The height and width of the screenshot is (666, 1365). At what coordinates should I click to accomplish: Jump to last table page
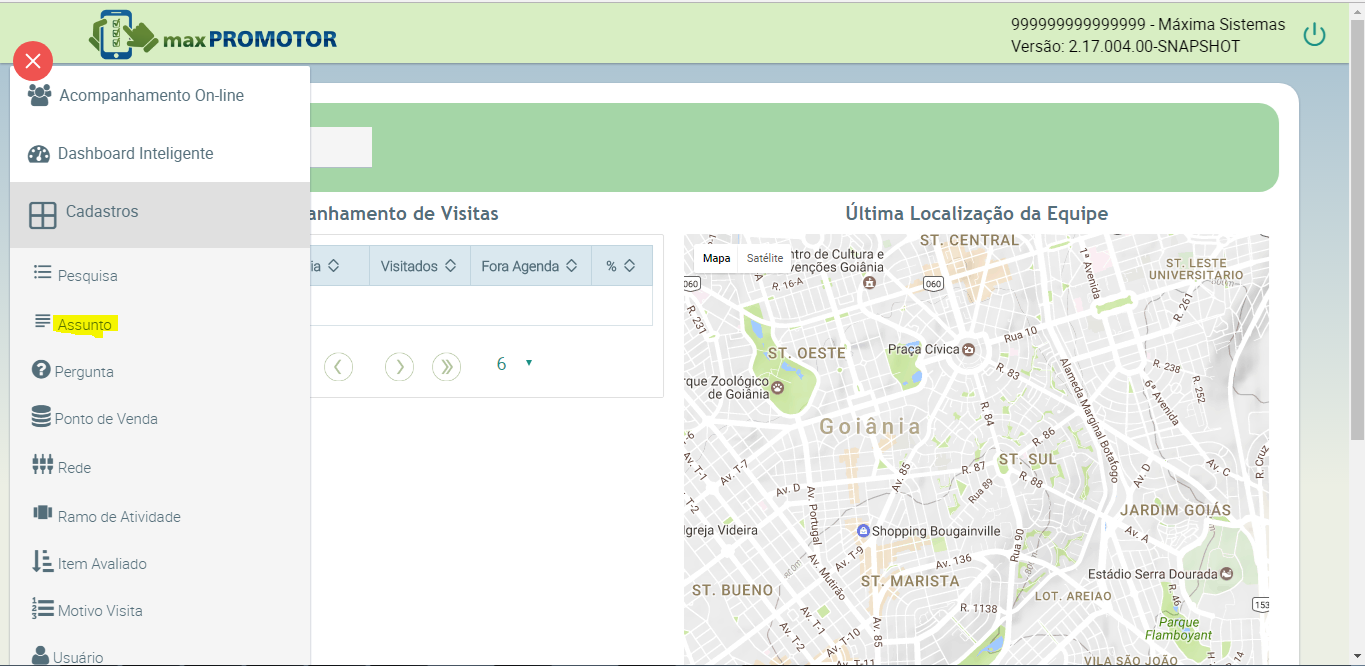[446, 367]
